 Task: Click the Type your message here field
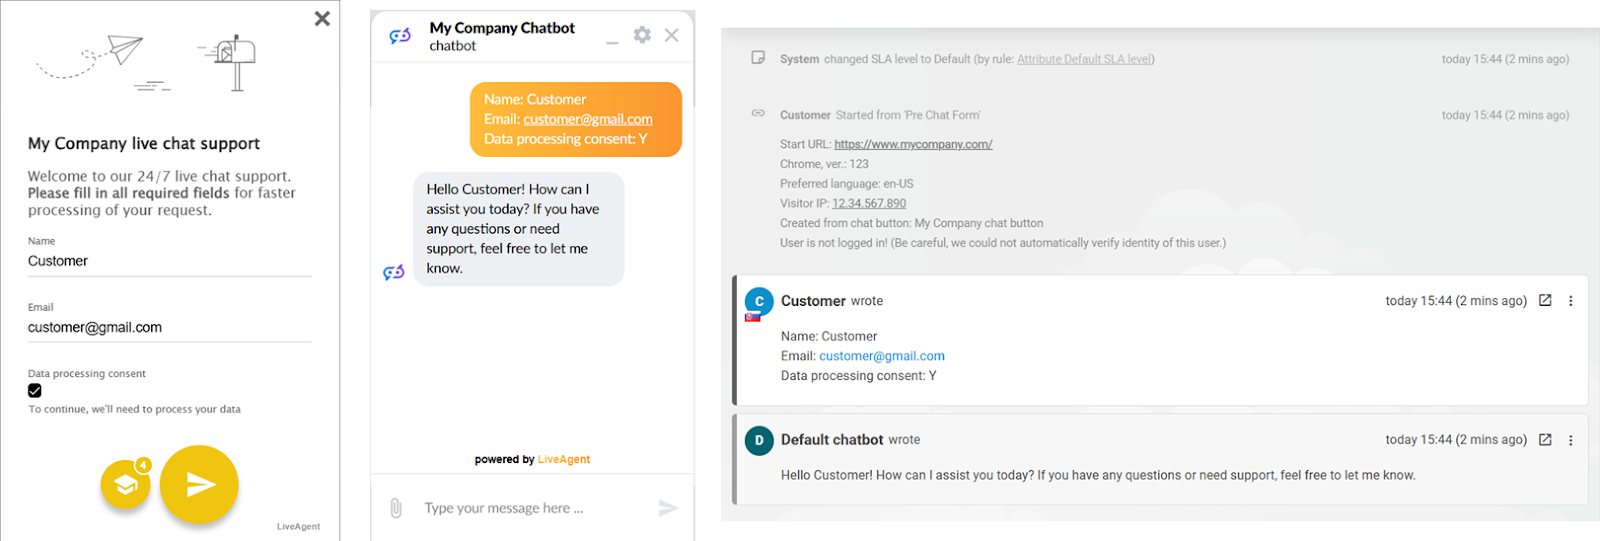pos(520,508)
